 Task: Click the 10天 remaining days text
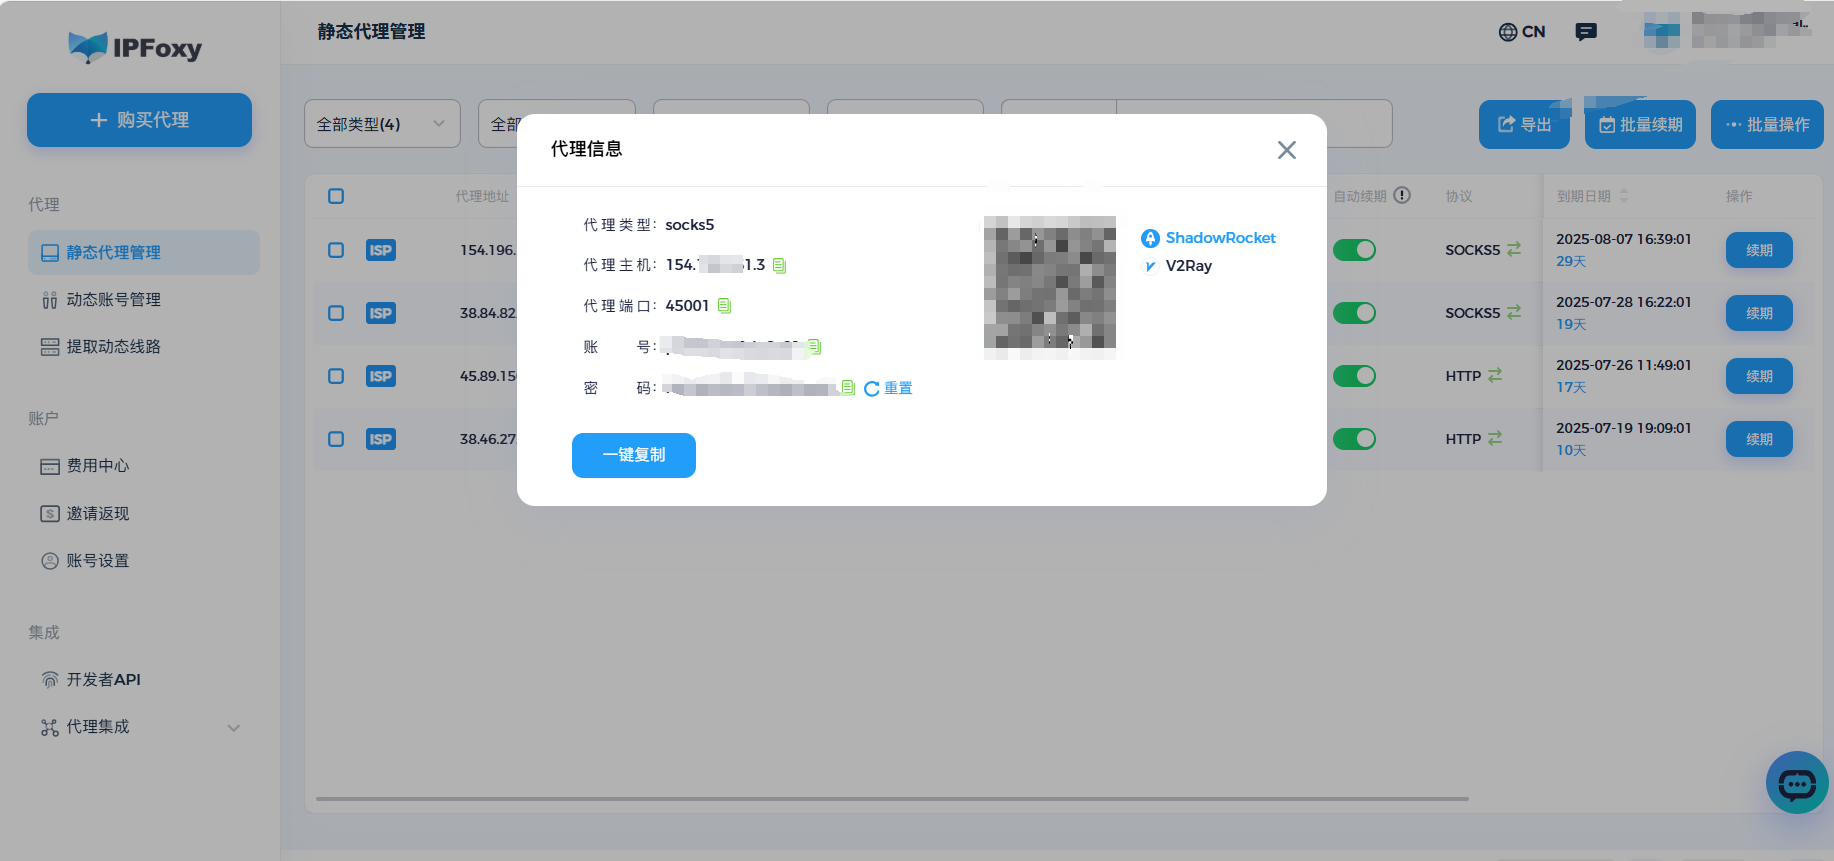point(1571,450)
